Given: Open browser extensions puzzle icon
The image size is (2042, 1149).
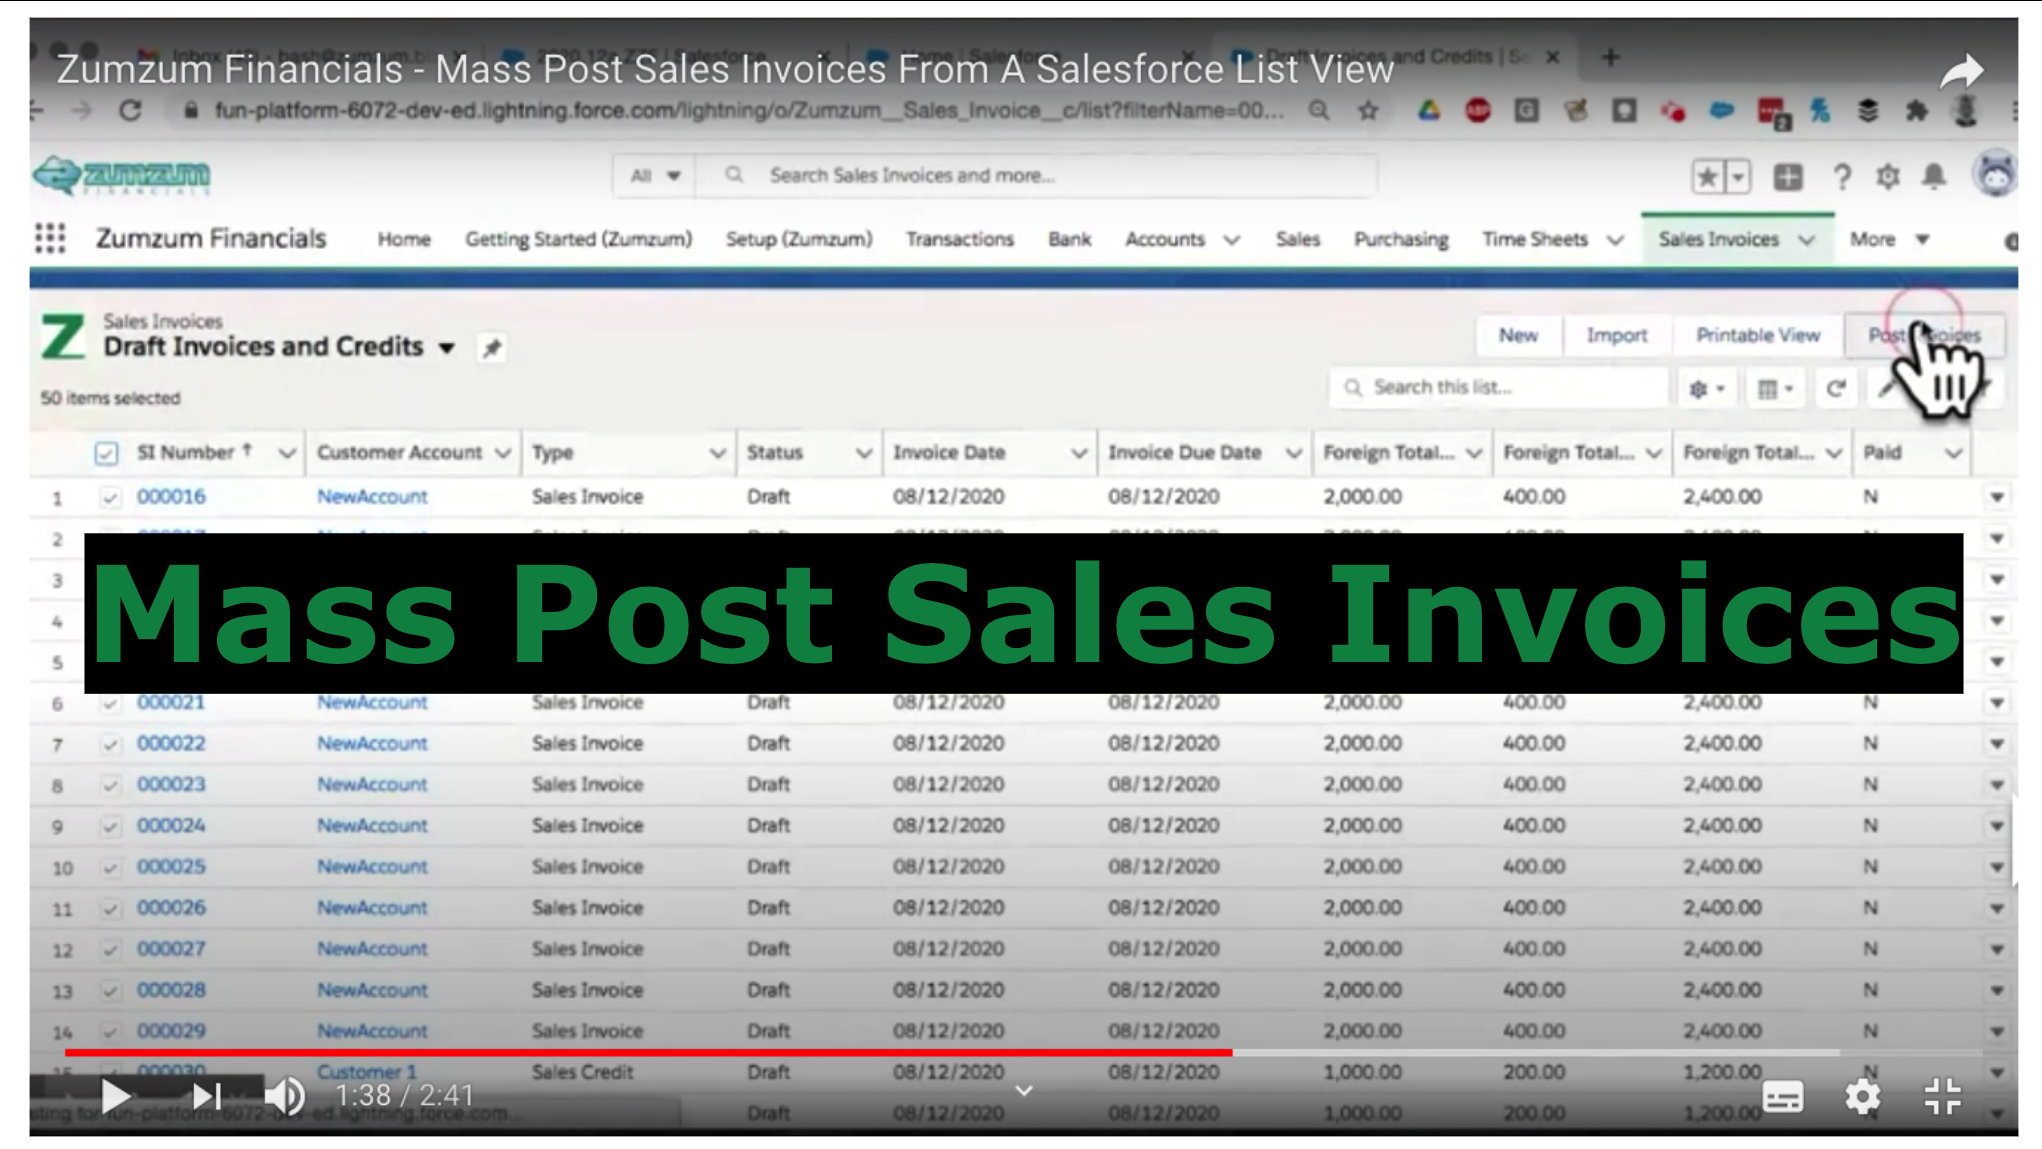Looking at the screenshot, I should [x=1916, y=110].
